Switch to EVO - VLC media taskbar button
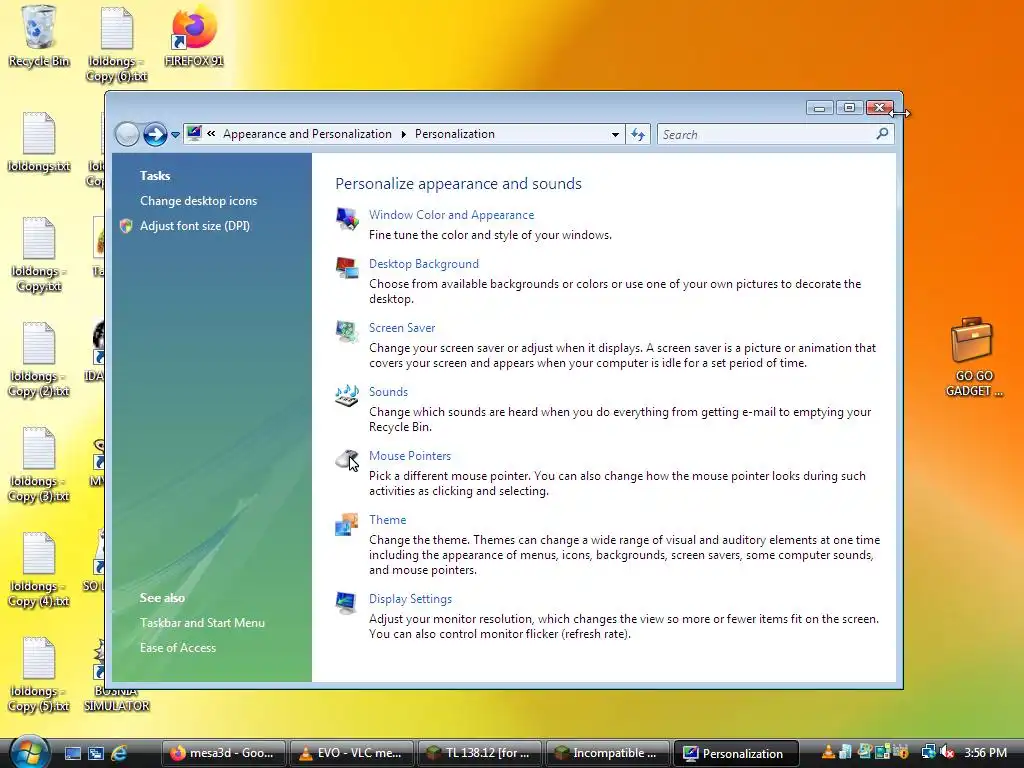This screenshot has height=768, width=1024. (351, 753)
